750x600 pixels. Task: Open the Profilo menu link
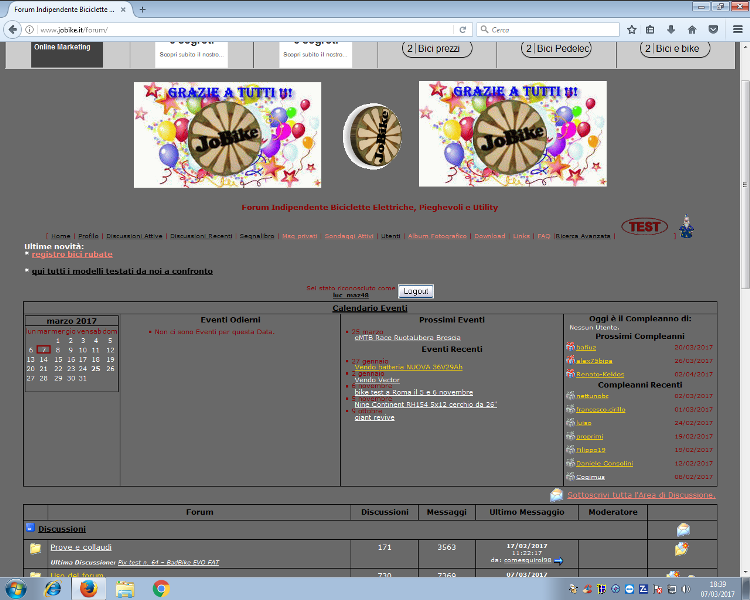[88, 236]
